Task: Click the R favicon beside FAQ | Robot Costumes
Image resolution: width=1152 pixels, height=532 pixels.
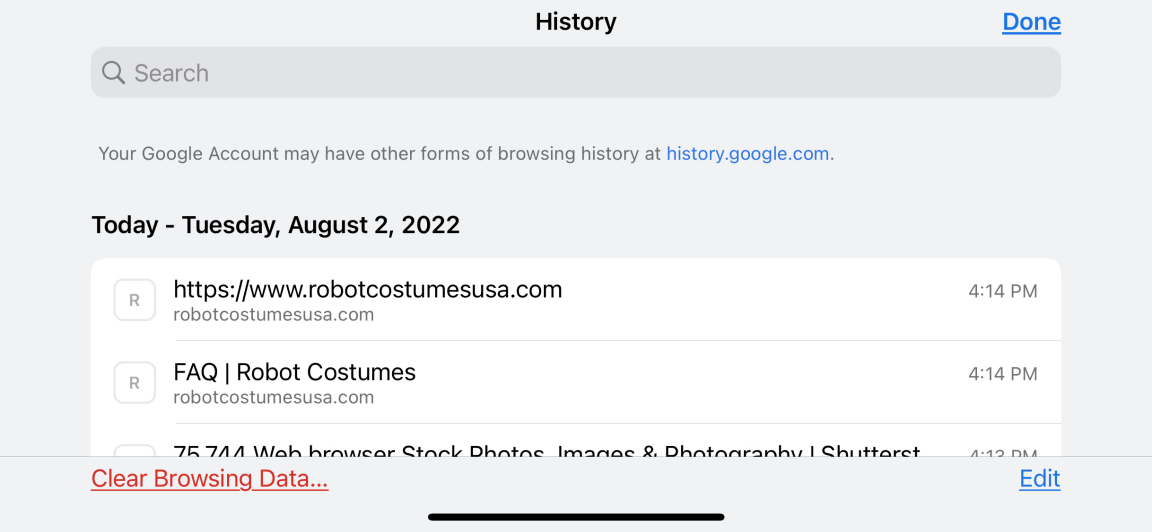Action: [134, 382]
